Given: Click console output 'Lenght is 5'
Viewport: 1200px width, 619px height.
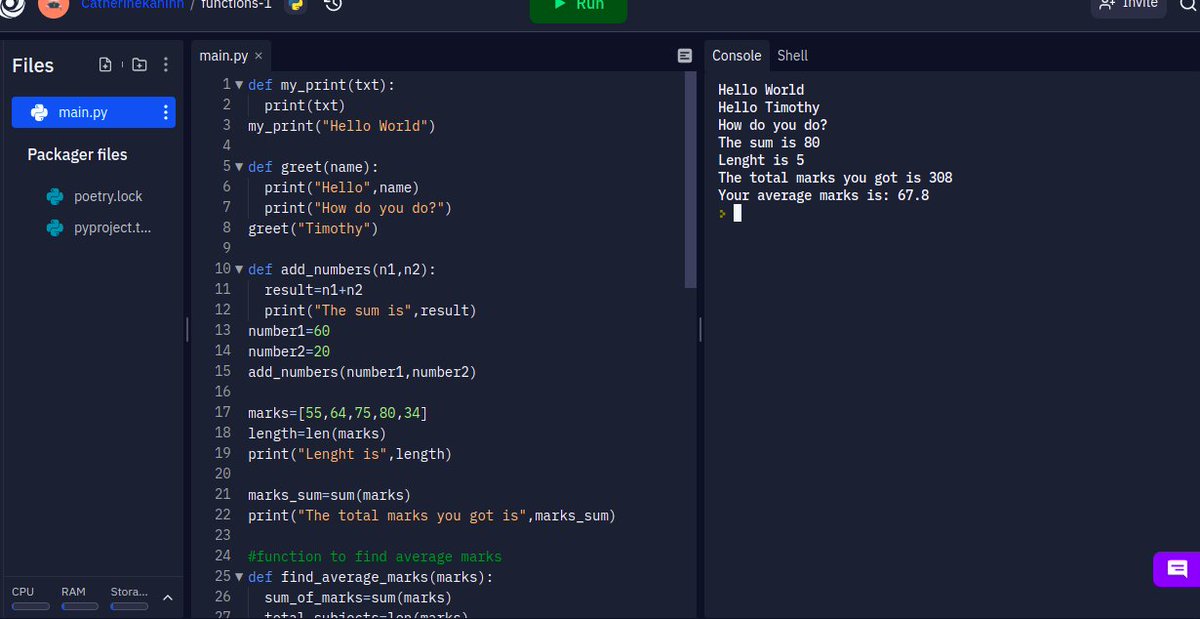Looking at the screenshot, I should click(x=761, y=160).
